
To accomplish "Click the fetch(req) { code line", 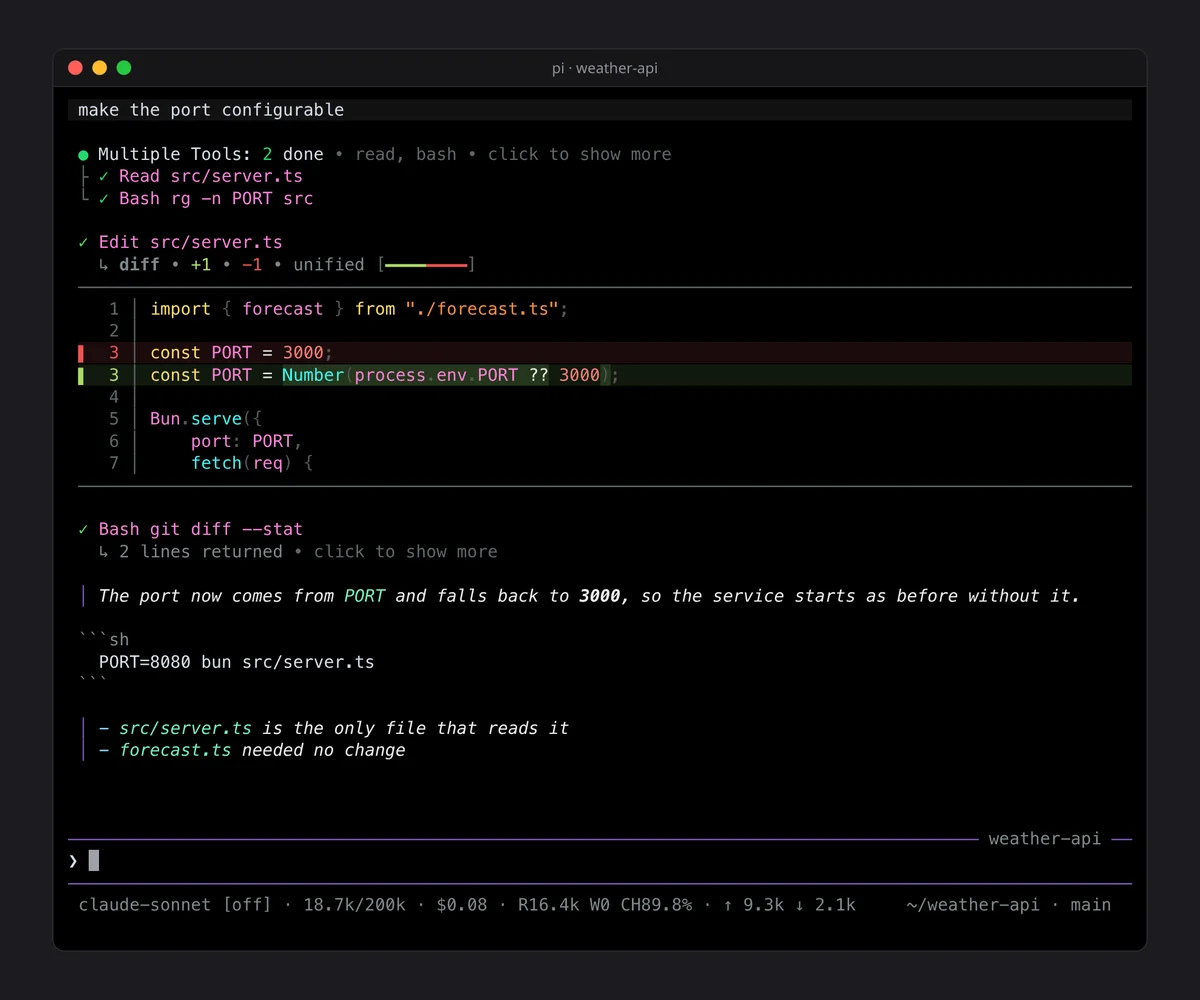I will (x=252, y=463).
